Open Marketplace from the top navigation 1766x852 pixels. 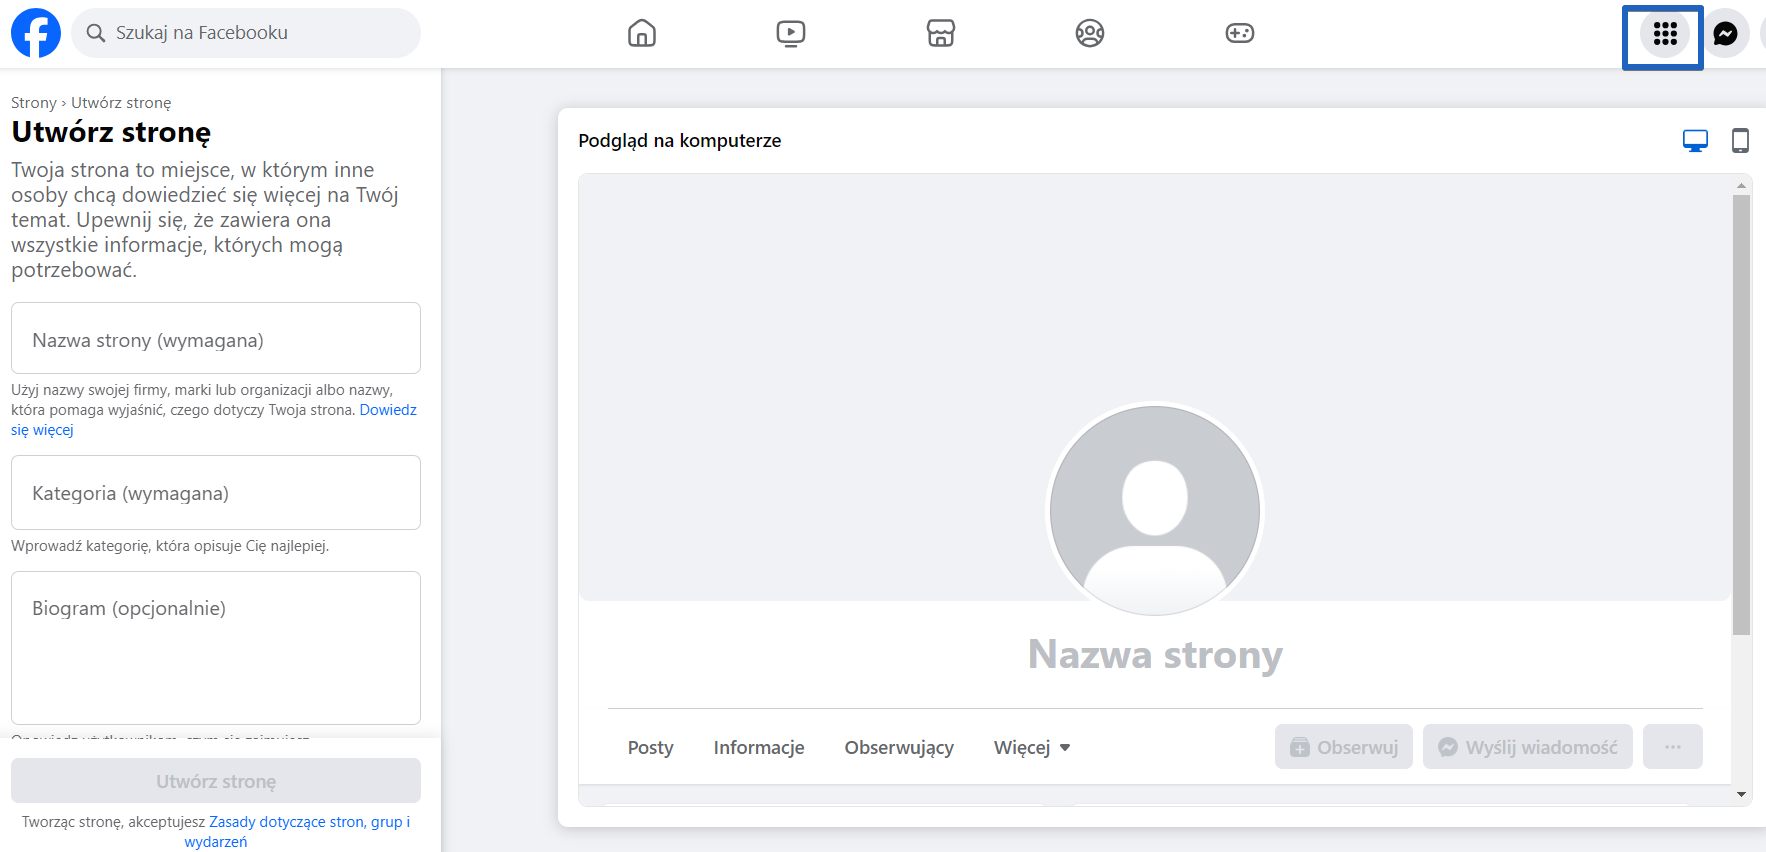point(941,33)
